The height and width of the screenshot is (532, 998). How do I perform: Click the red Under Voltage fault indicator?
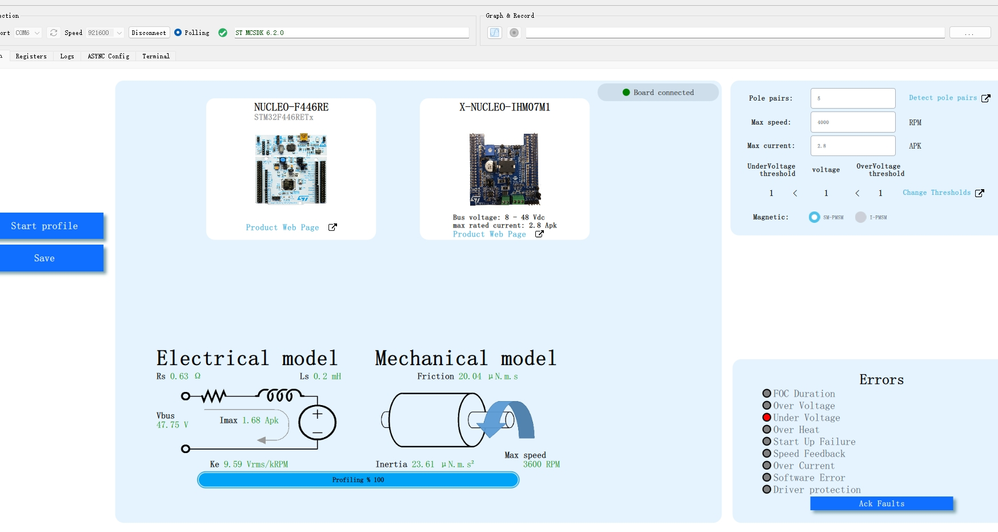coord(766,418)
